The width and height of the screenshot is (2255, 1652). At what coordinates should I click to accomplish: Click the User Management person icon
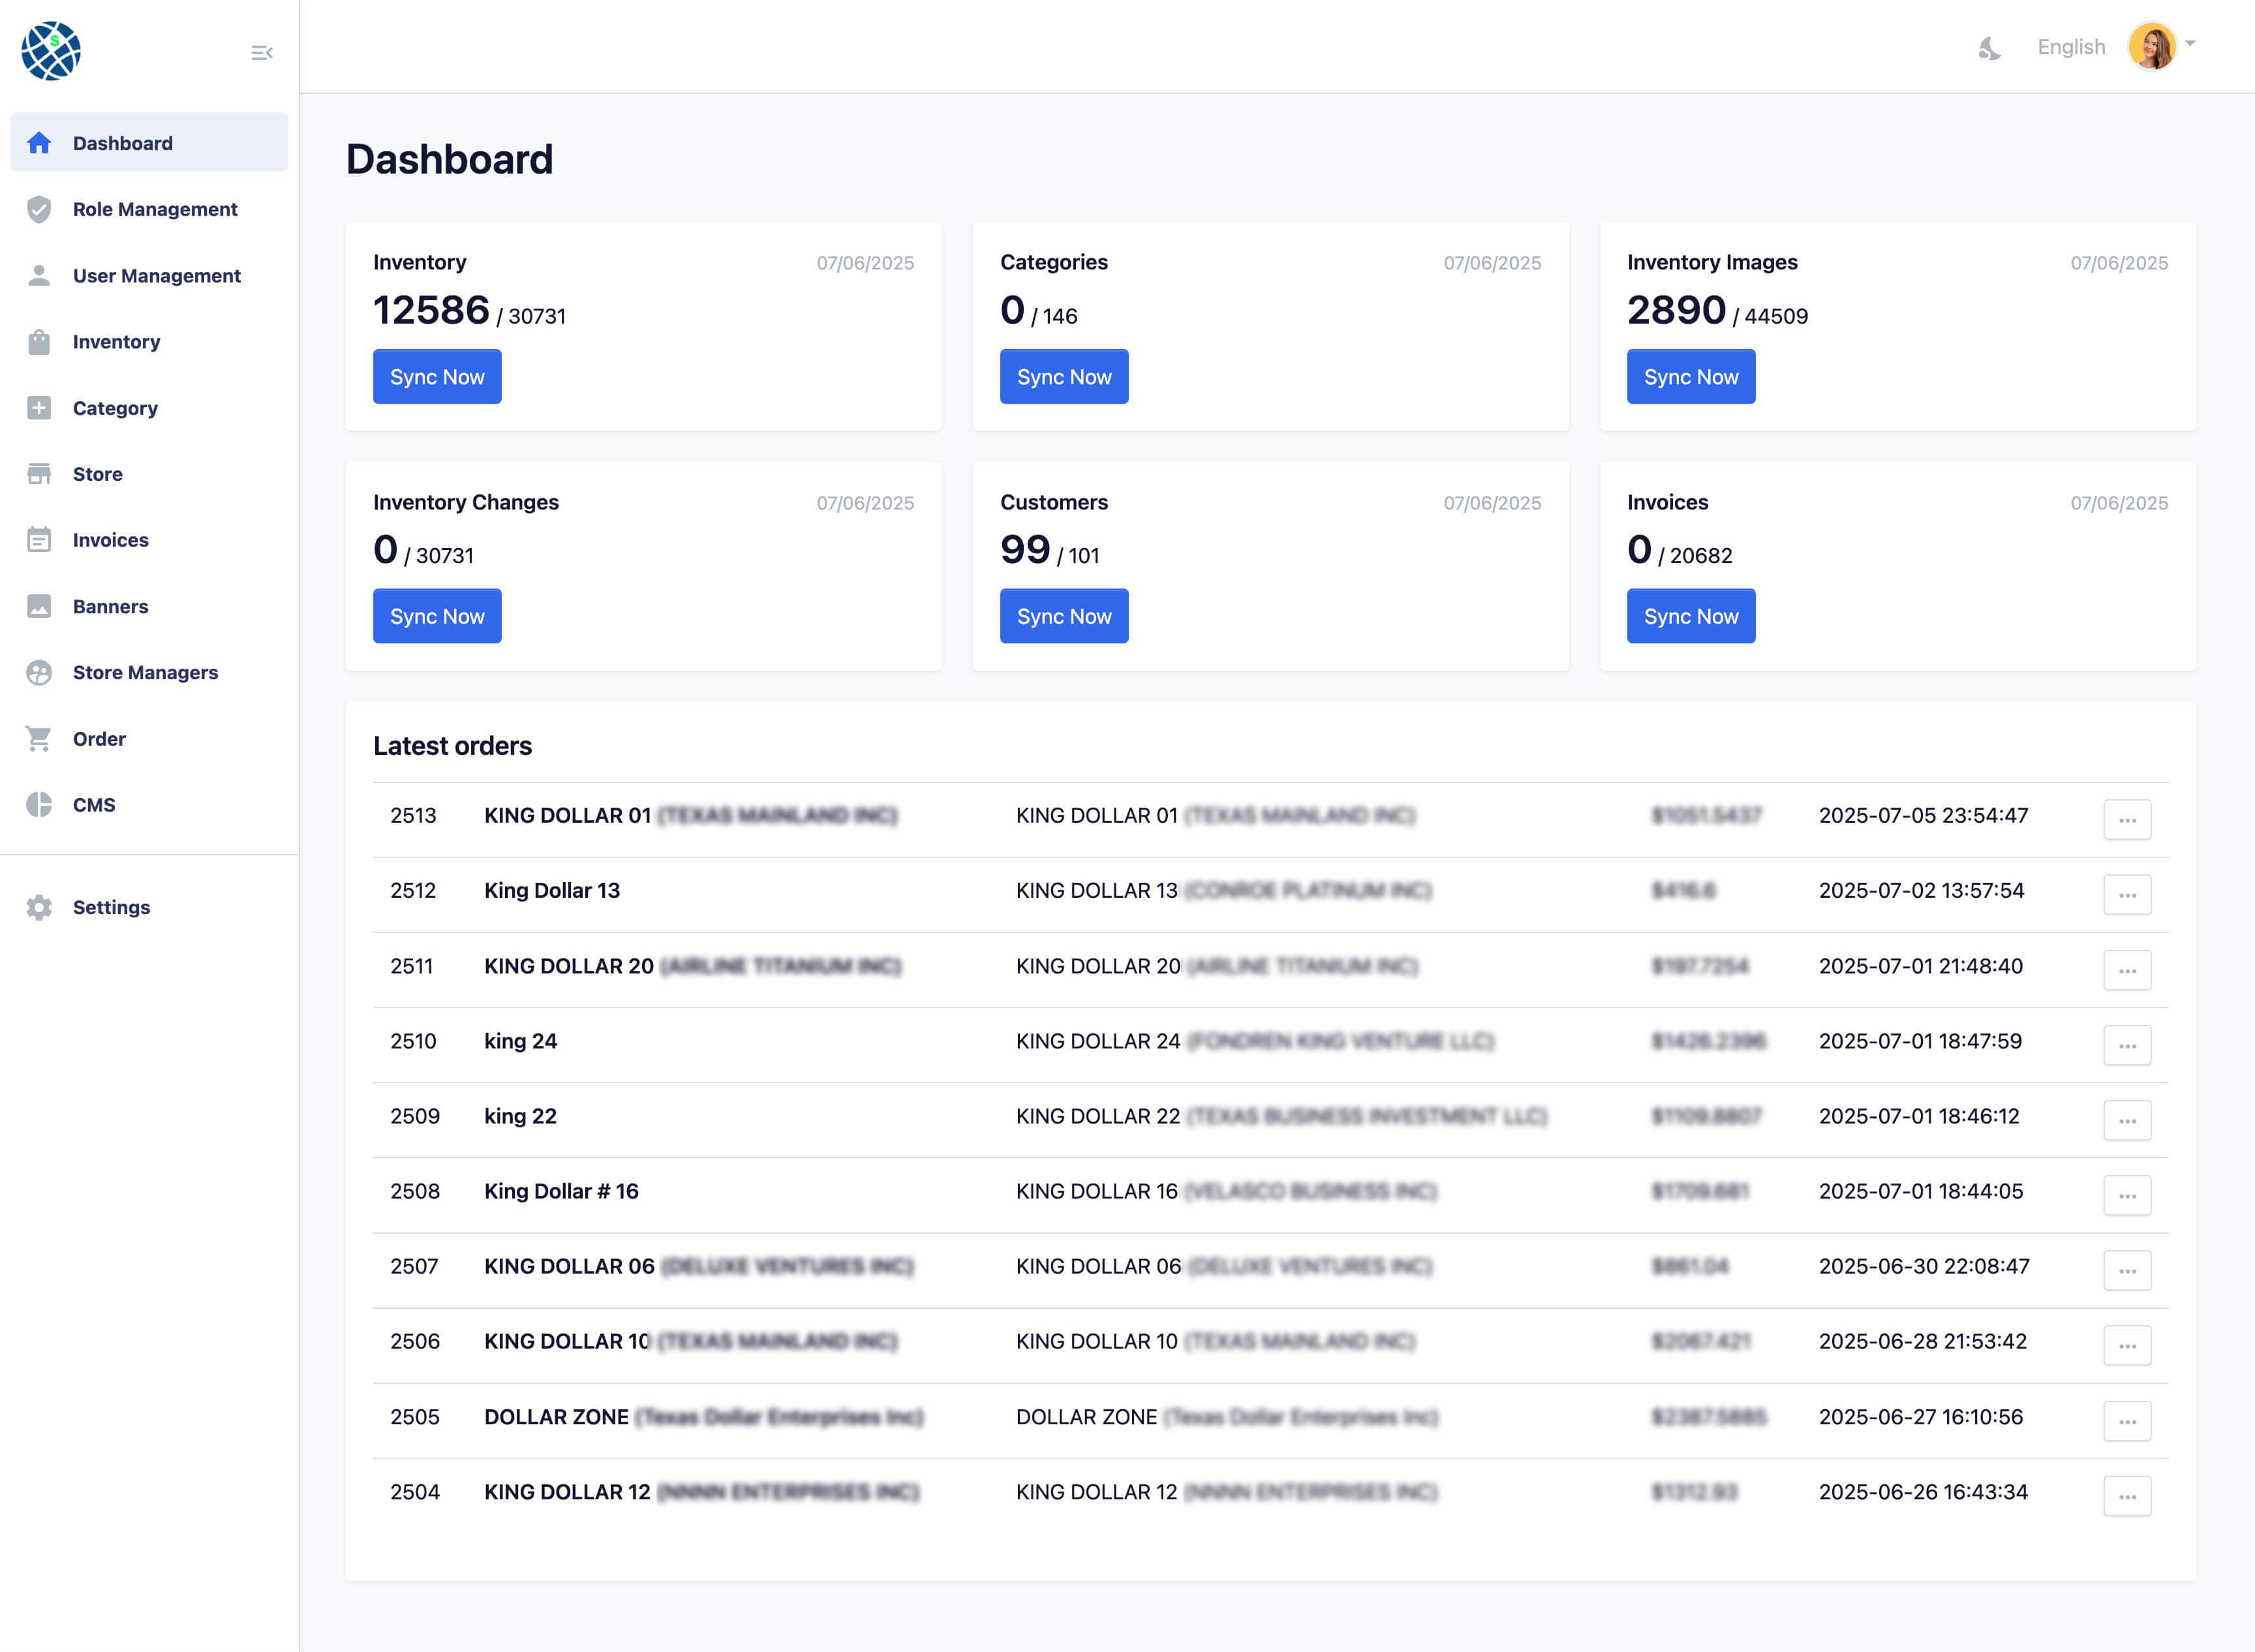point(39,276)
